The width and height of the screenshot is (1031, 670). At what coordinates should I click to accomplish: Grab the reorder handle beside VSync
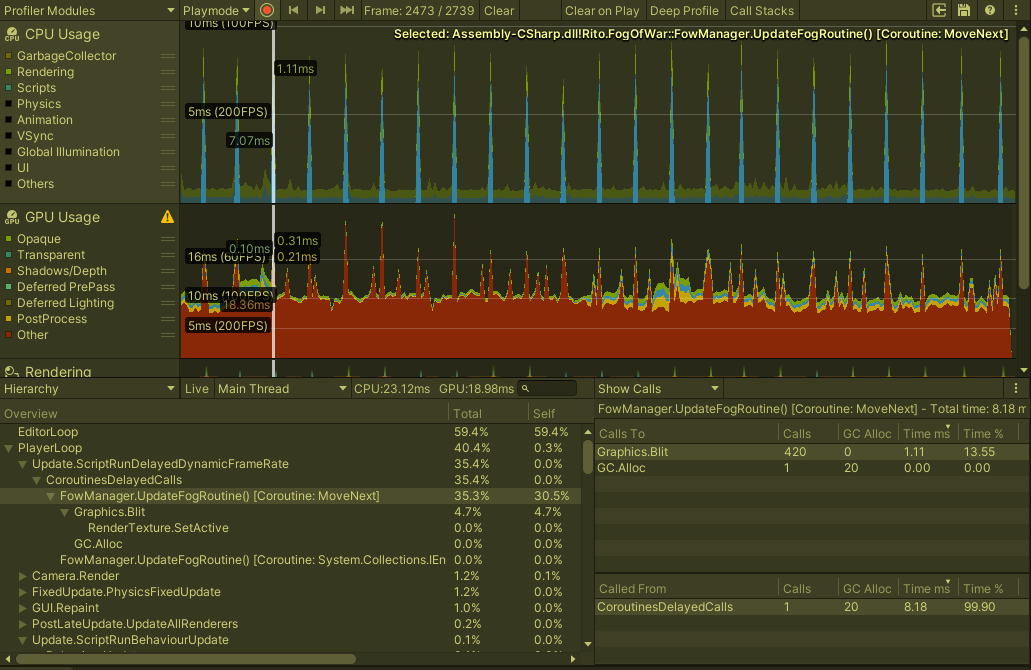point(168,136)
